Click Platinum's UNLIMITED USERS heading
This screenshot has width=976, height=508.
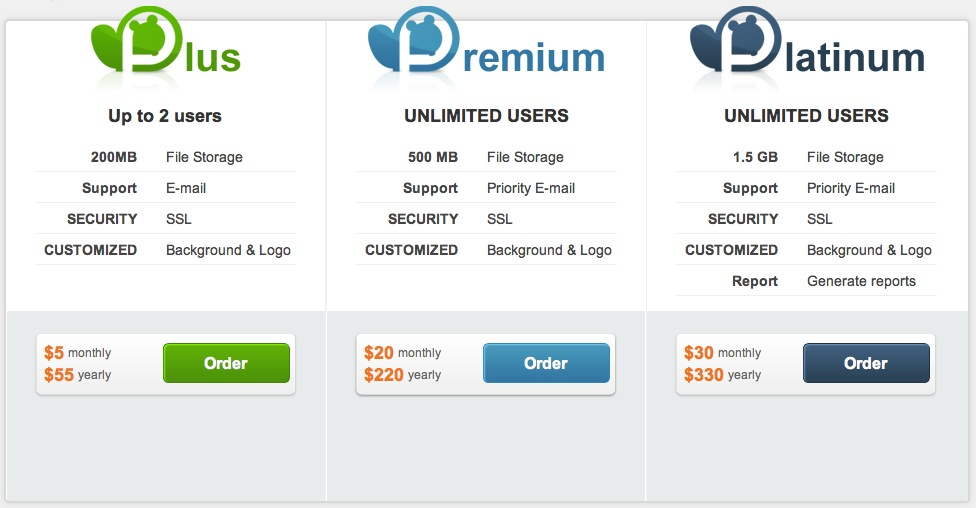(x=806, y=116)
